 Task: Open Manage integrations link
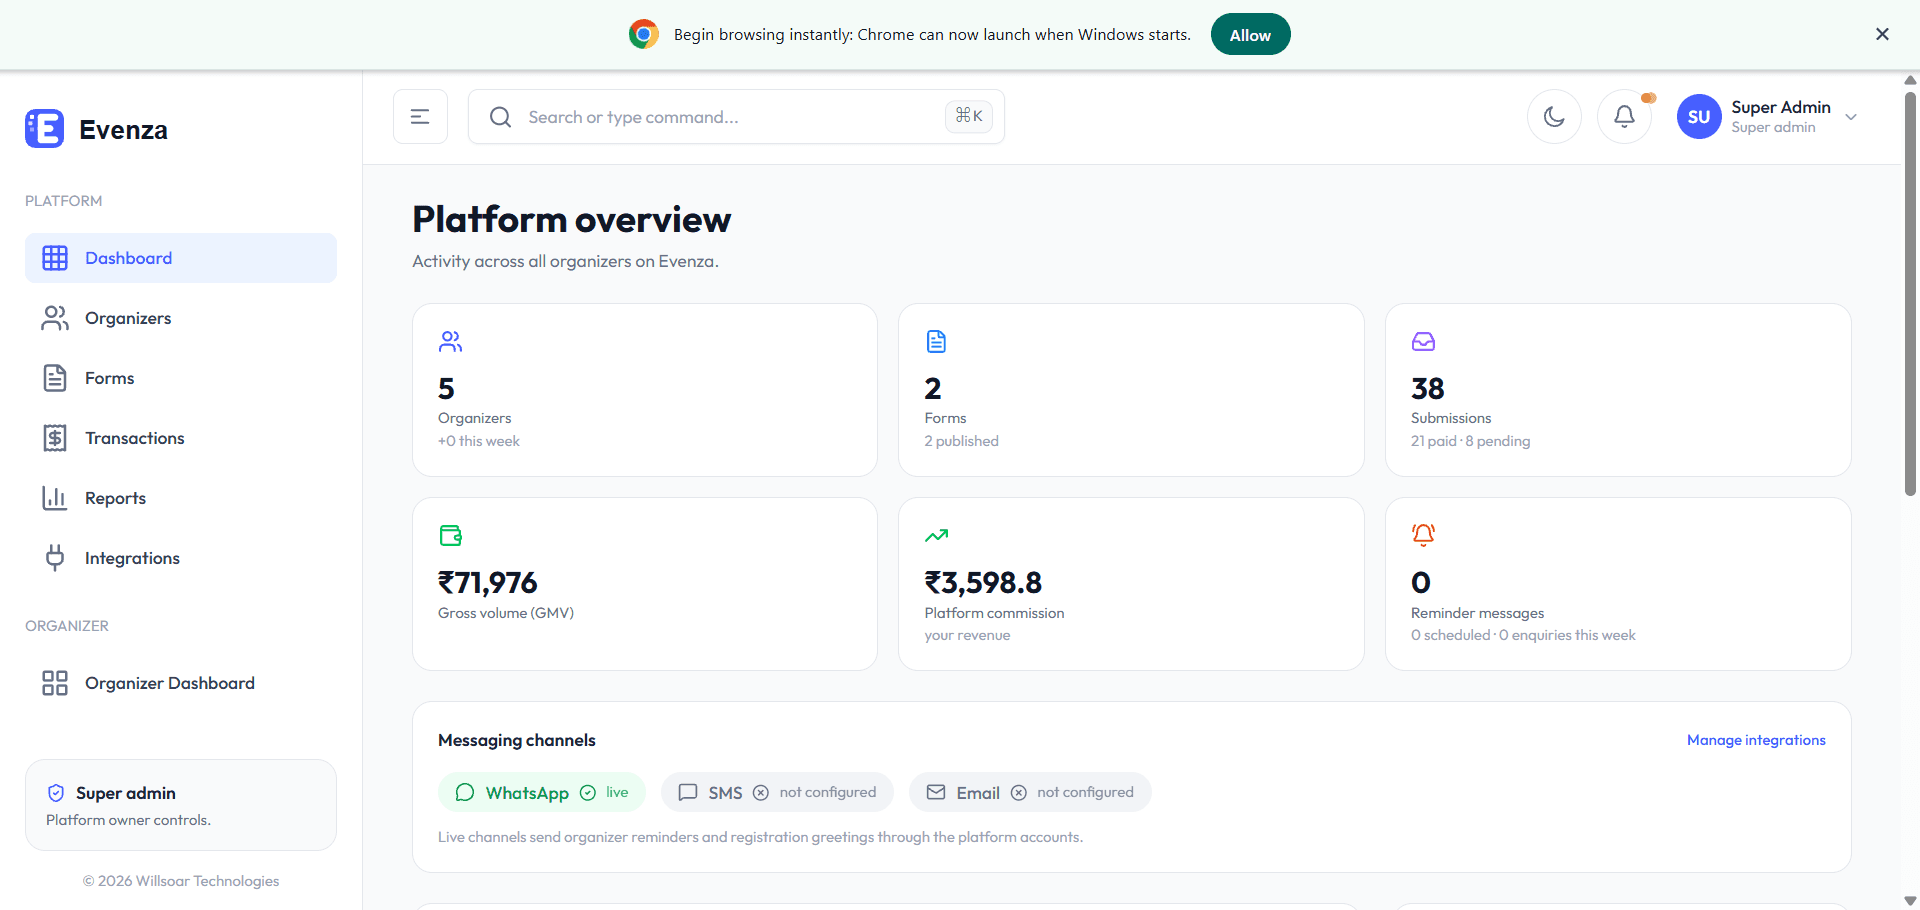pyautogui.click(x=1756, y=740)
